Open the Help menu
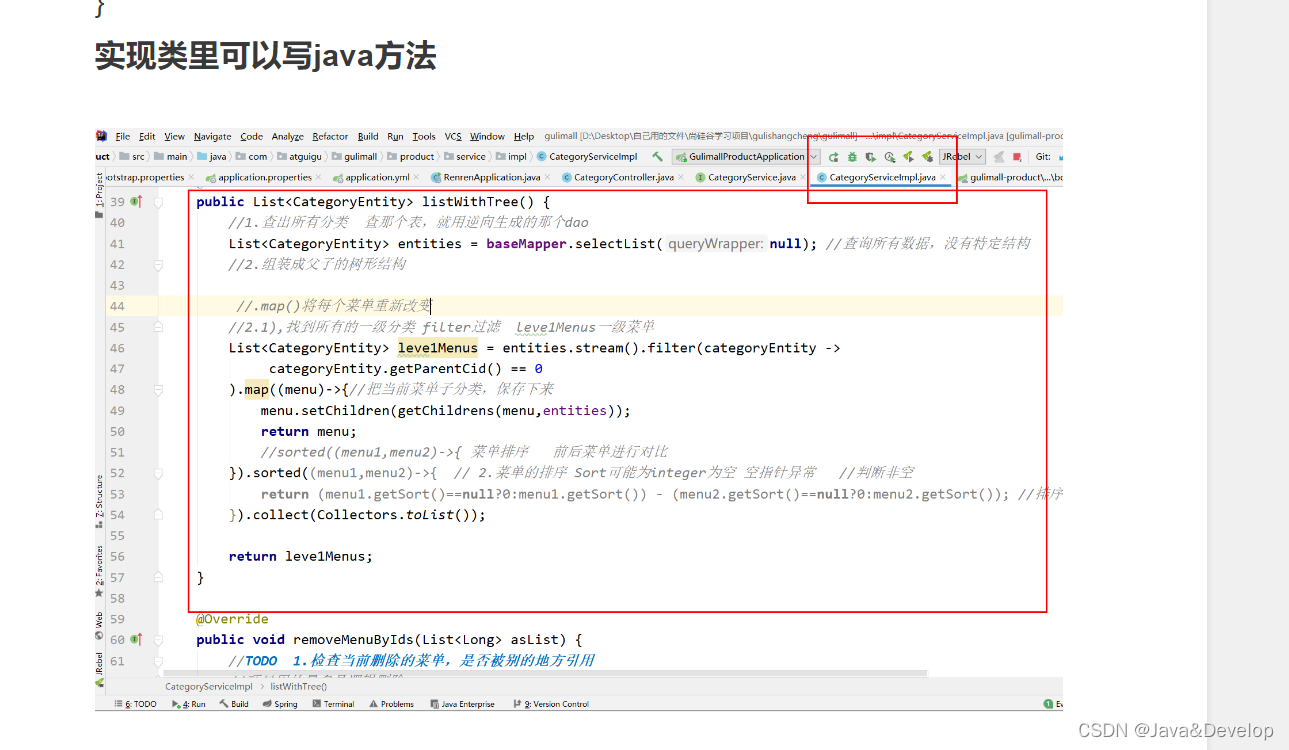Image resolution: width=1289 pixels, height=750 pixels. (x=524, y=136)
